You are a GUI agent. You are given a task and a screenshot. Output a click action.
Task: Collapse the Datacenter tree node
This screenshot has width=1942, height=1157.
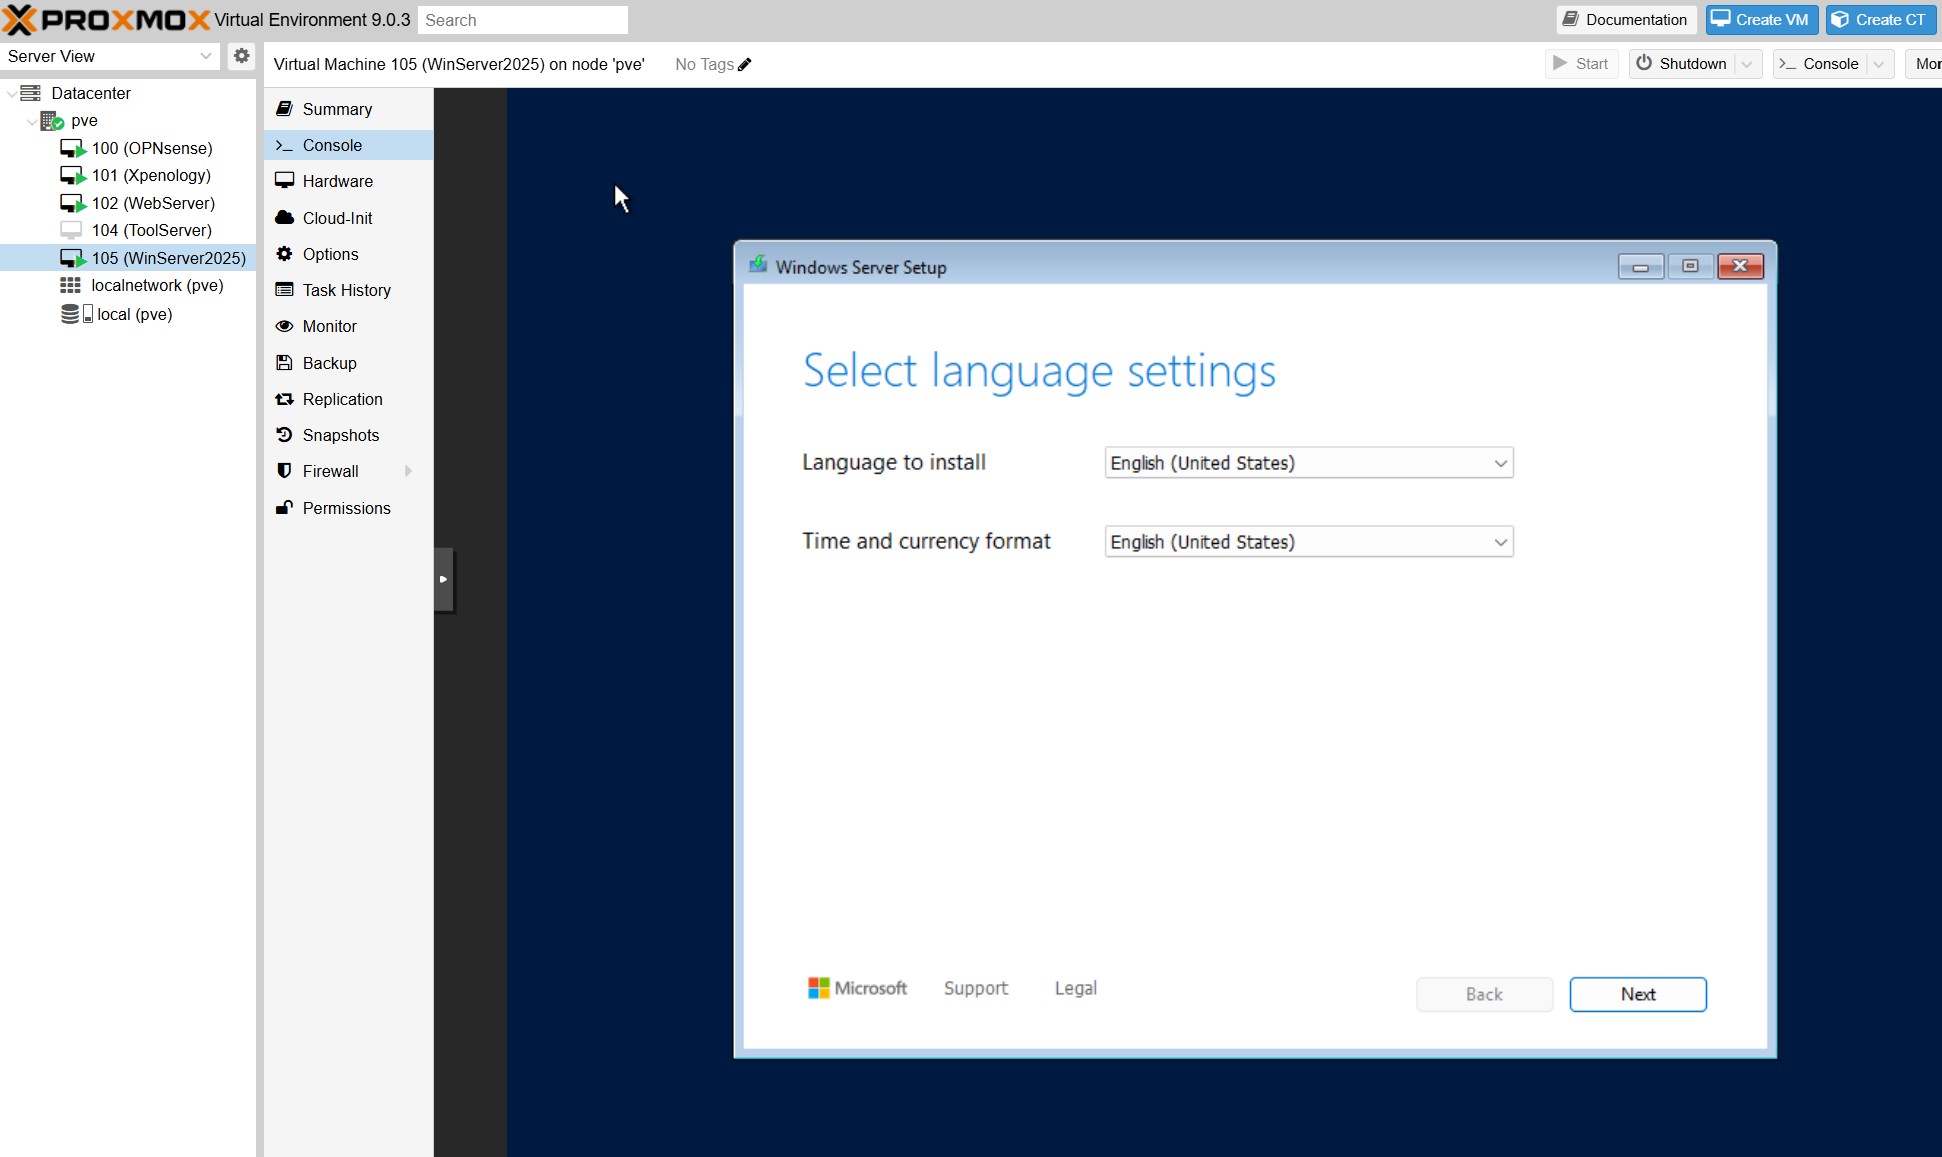pos(11,94)
